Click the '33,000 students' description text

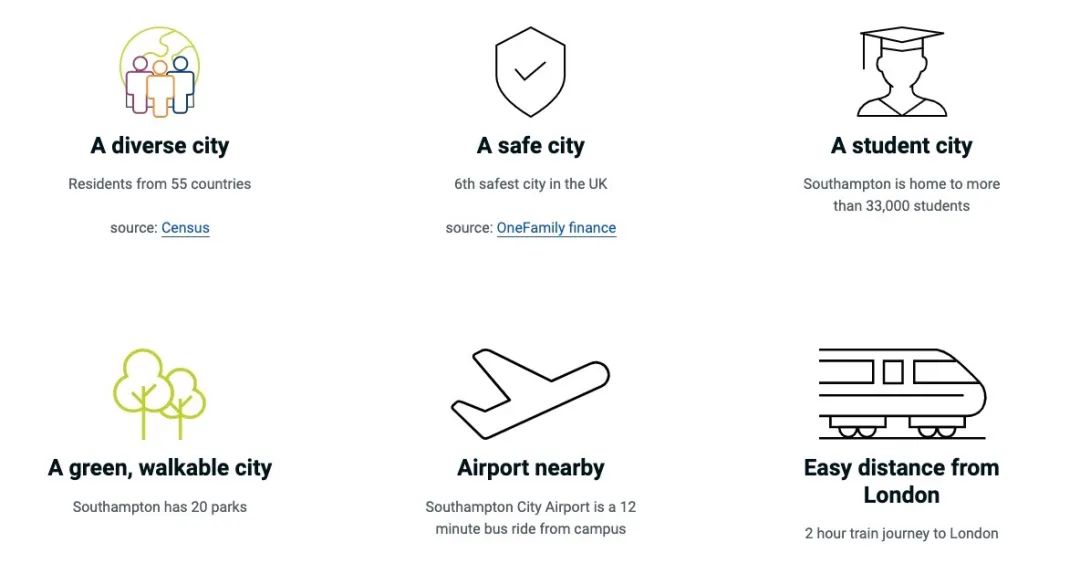(902, 195)
